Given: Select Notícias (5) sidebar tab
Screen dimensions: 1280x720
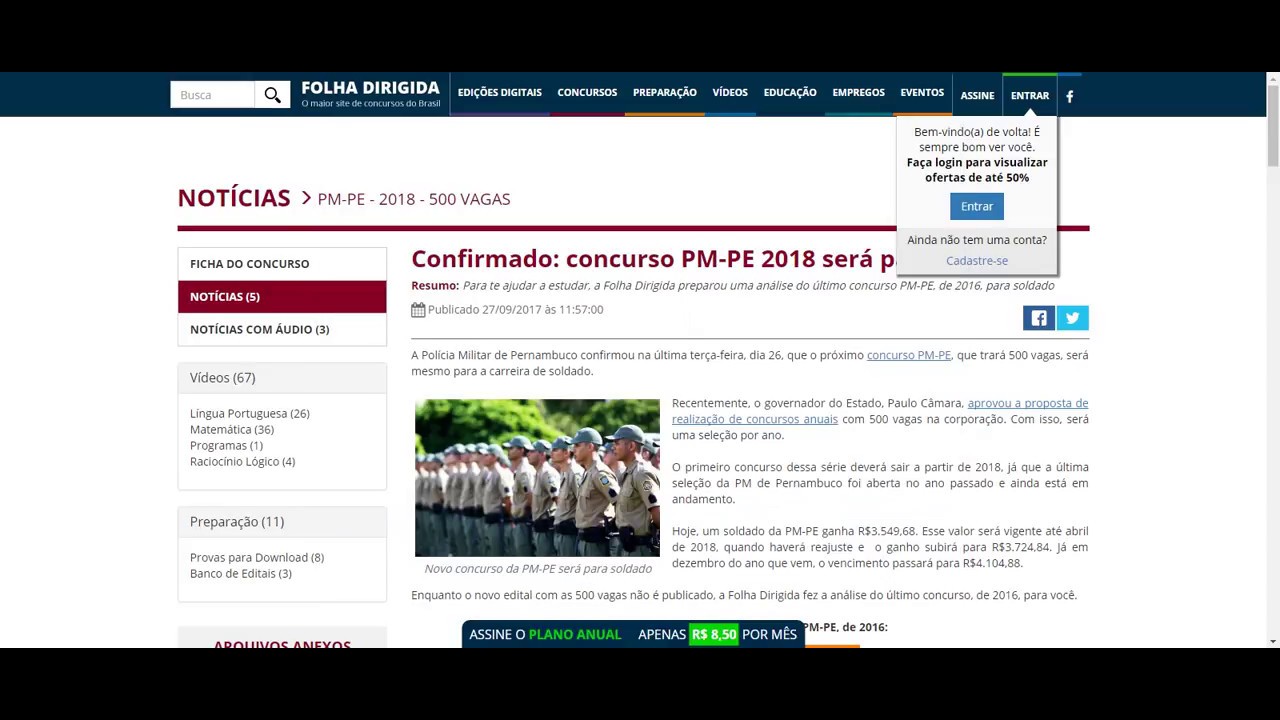Looking at the screenshot, I should [x=282, y=297].
